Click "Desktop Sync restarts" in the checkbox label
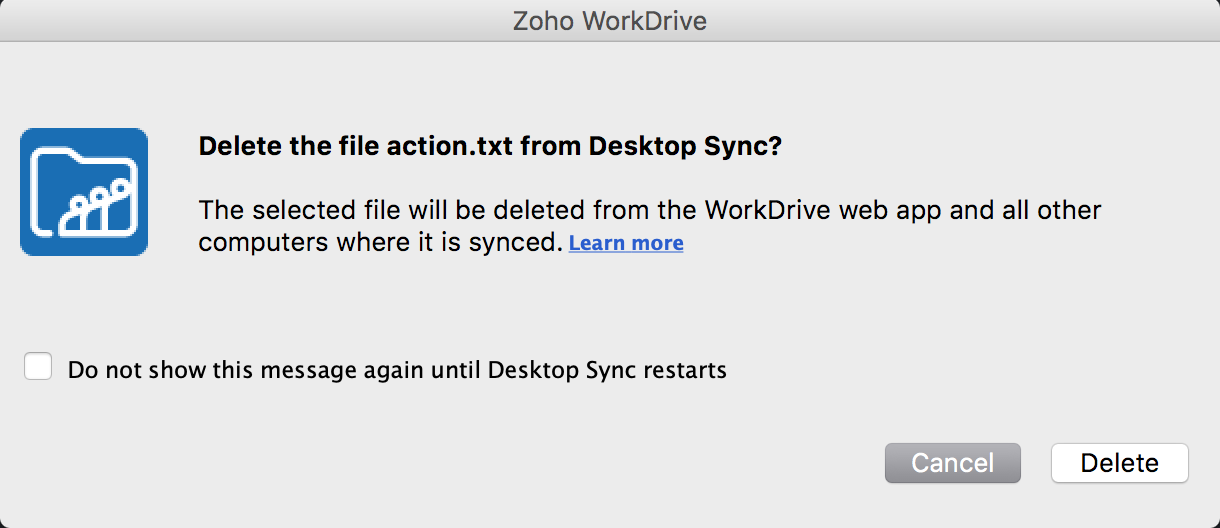 click(607, 370)
